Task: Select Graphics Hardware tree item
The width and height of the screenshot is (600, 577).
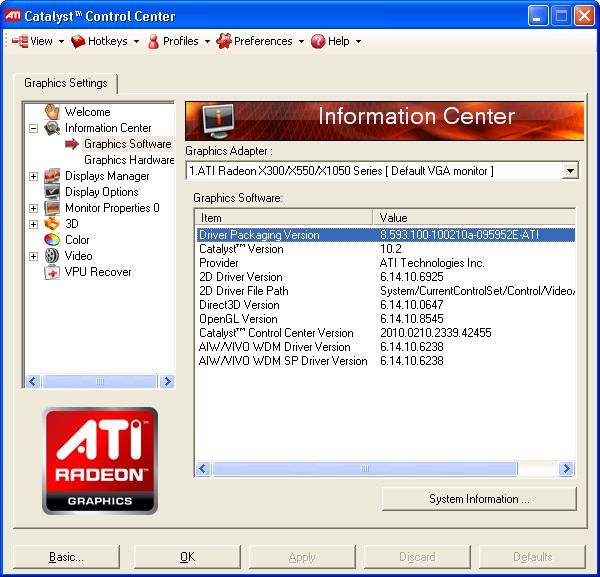Action: click(x=129, y=160)
